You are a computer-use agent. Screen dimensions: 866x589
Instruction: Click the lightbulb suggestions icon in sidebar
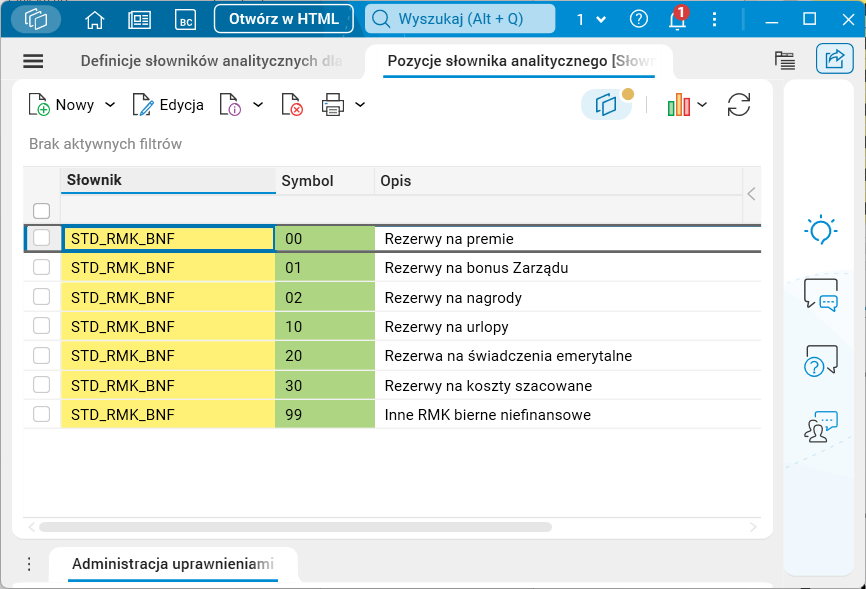tap(819, 230)
